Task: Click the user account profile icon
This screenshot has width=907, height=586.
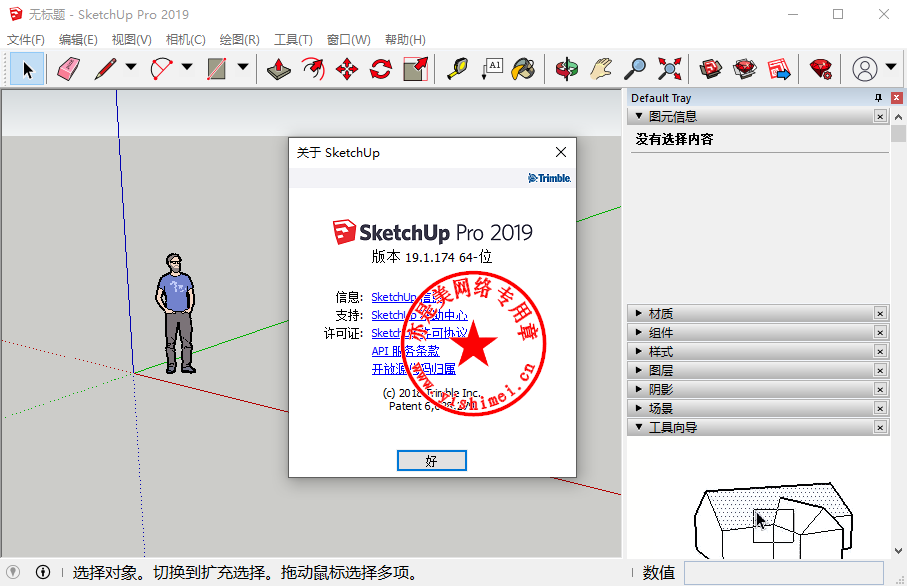Action: click(x=865, y=69)
